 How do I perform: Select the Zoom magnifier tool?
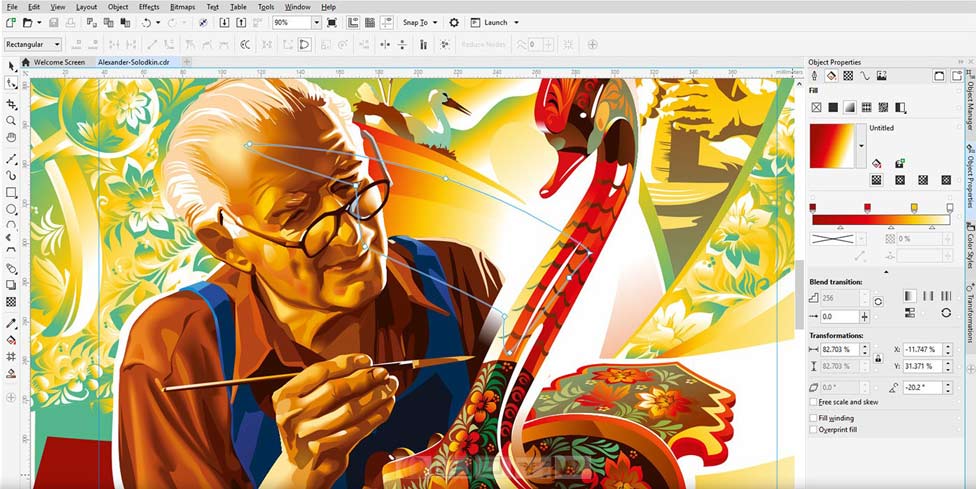click(x=11, y=120)
